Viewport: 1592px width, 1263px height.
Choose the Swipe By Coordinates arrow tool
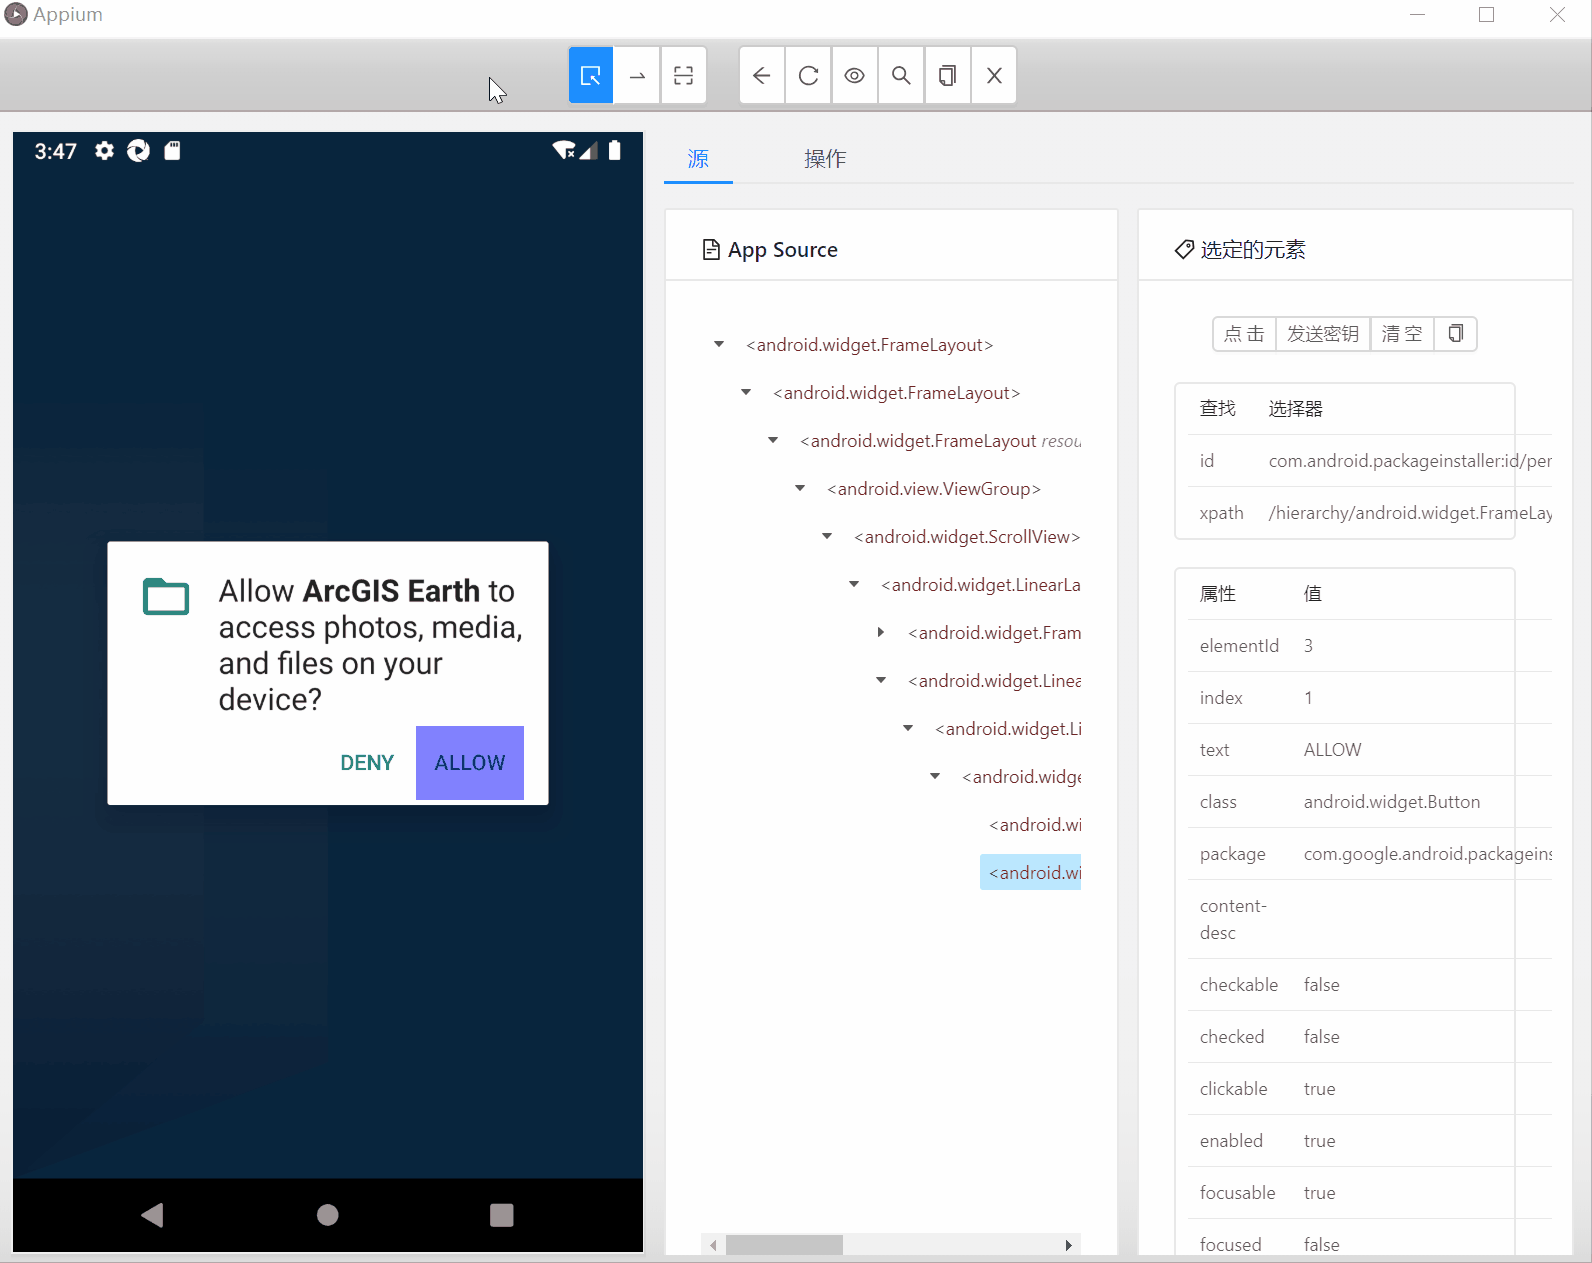pos(637,75)
